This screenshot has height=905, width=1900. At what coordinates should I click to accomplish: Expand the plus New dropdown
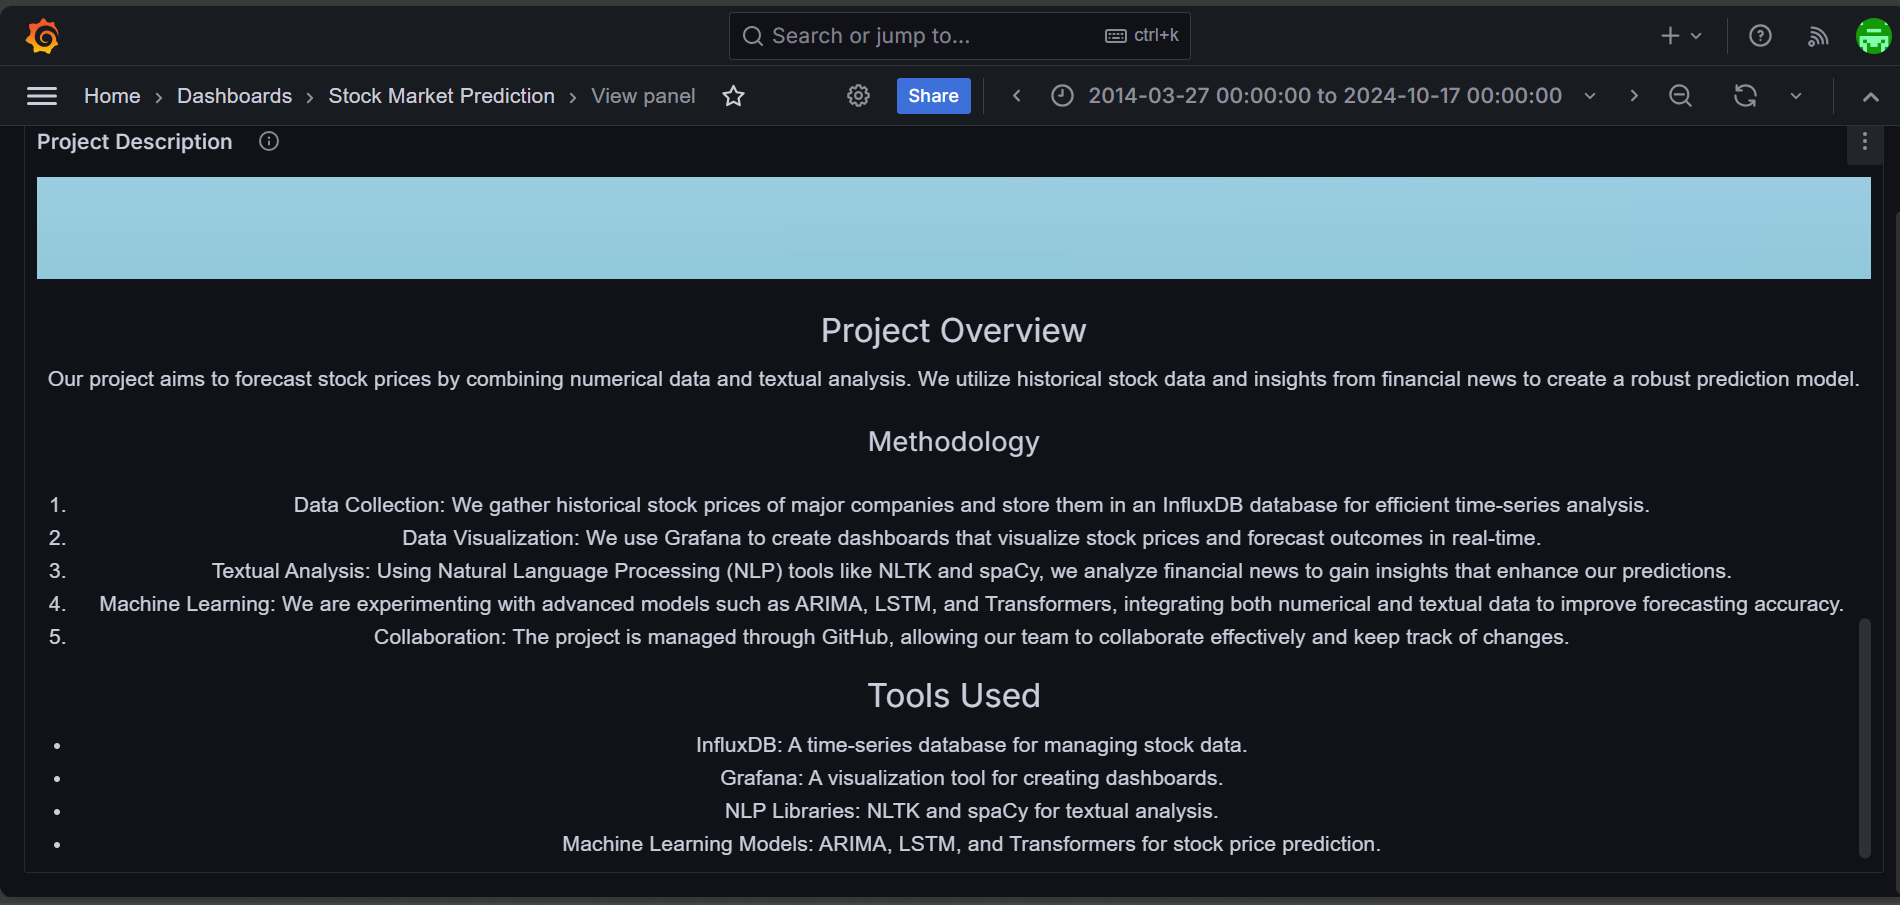[1681, 36]
